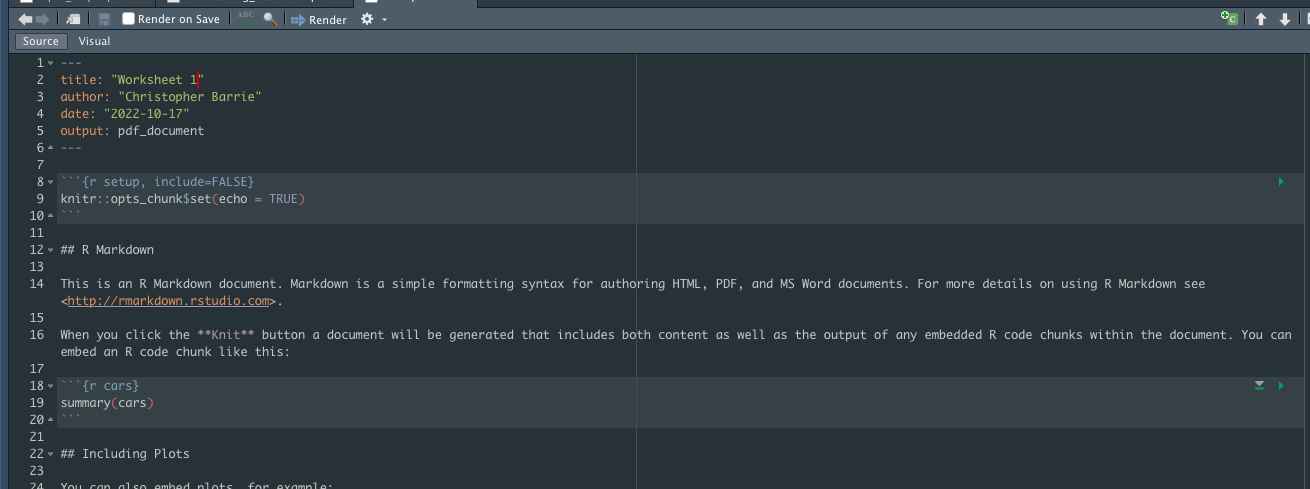
Task: Go to next chunk with down arrow
Action: 1285,19
